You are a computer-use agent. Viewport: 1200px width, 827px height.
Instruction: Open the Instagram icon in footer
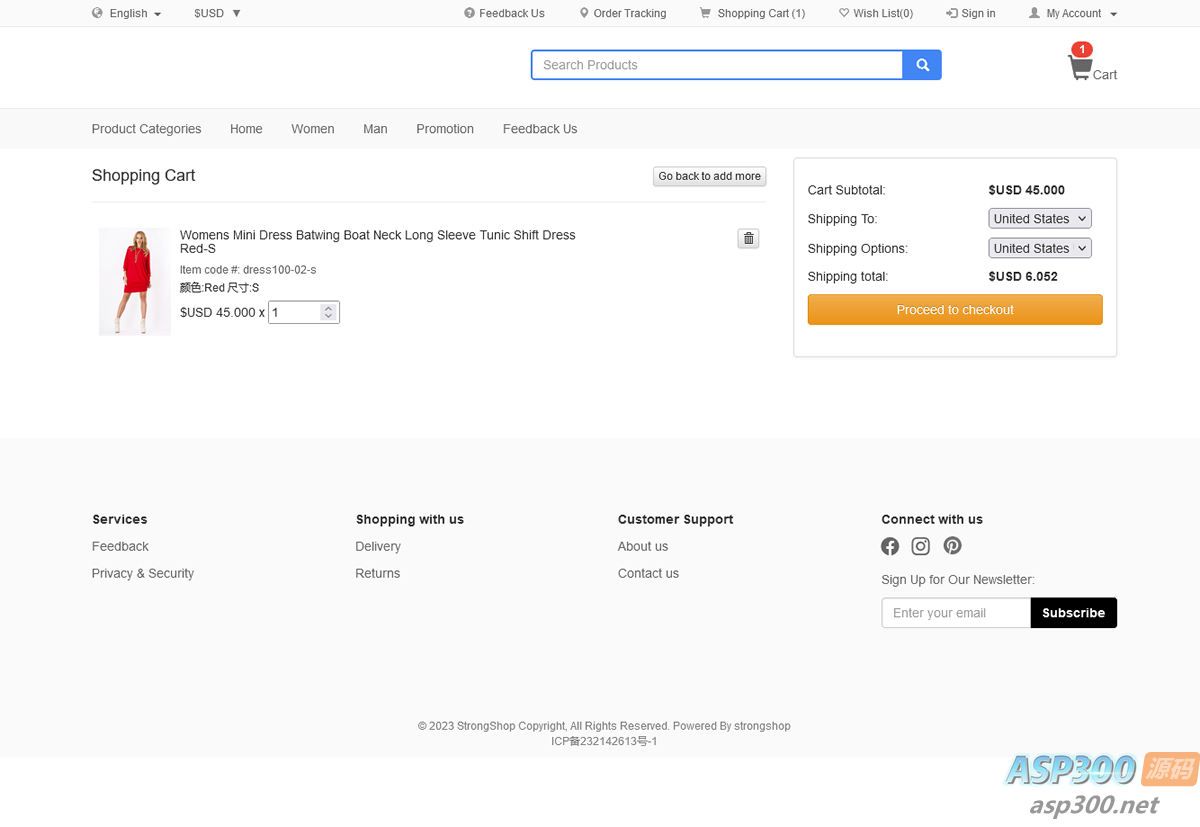click(x=921, y=546)
